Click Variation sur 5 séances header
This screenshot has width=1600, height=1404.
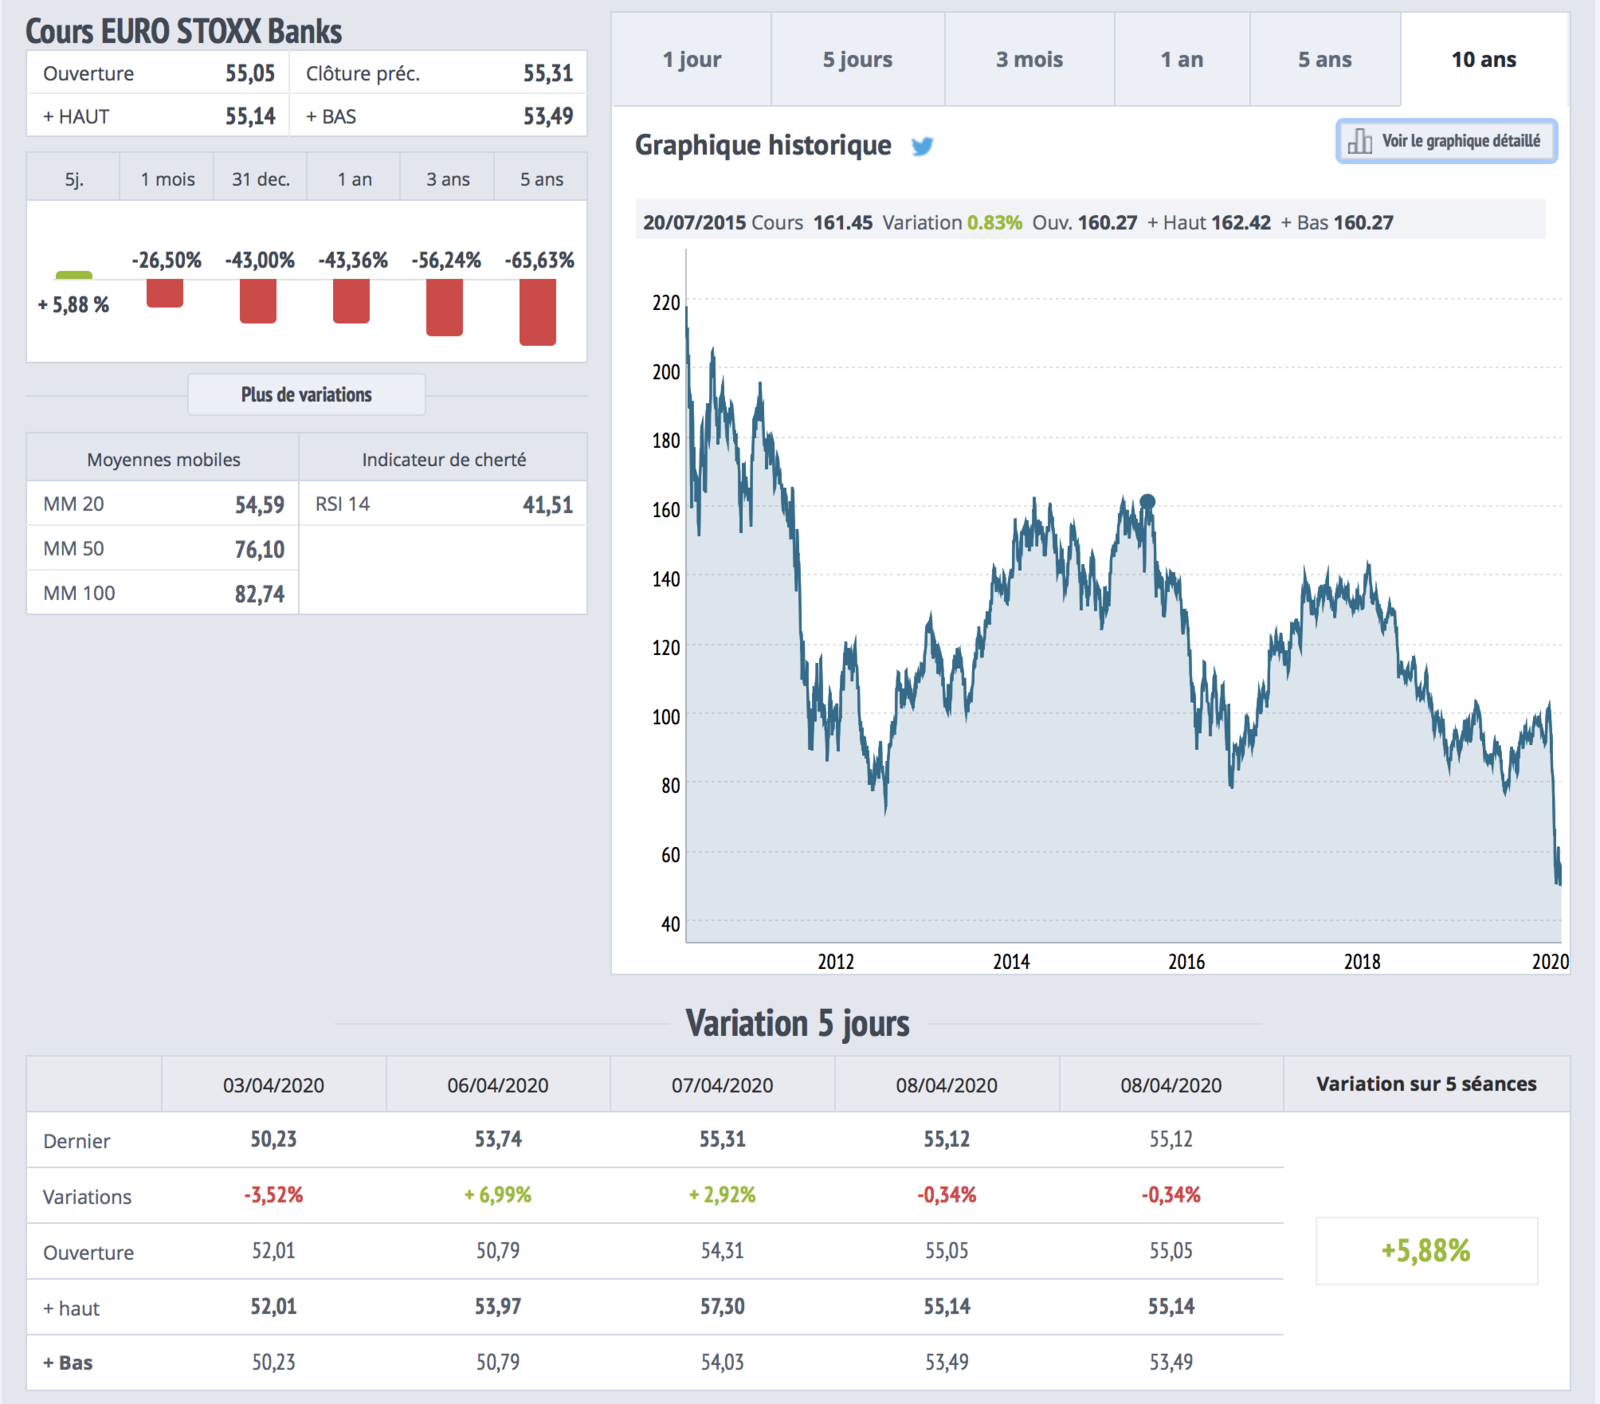pyautogui.click(x=1426, y=1084)
